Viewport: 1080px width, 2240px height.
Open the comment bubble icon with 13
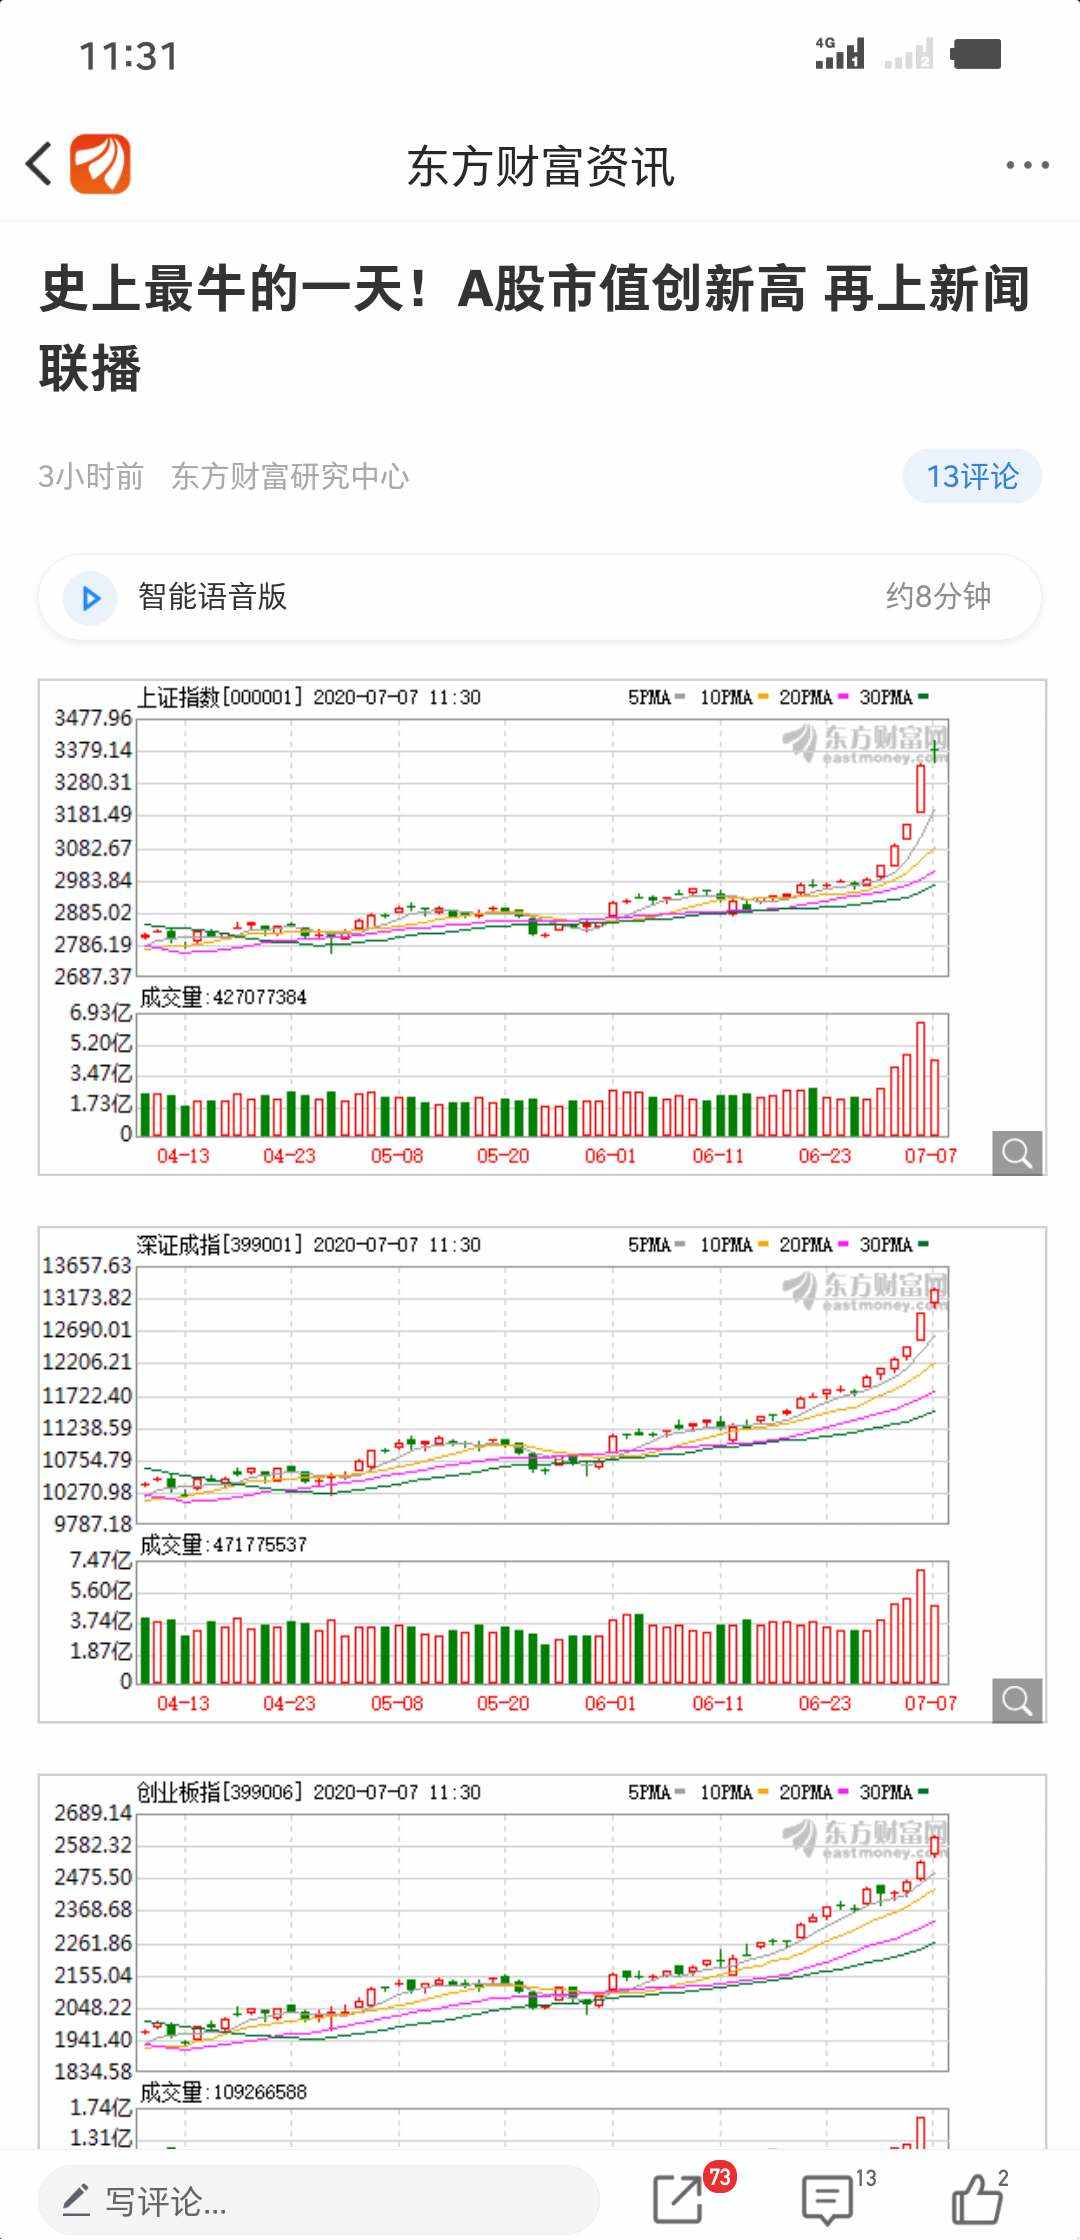click(828, 2200)
